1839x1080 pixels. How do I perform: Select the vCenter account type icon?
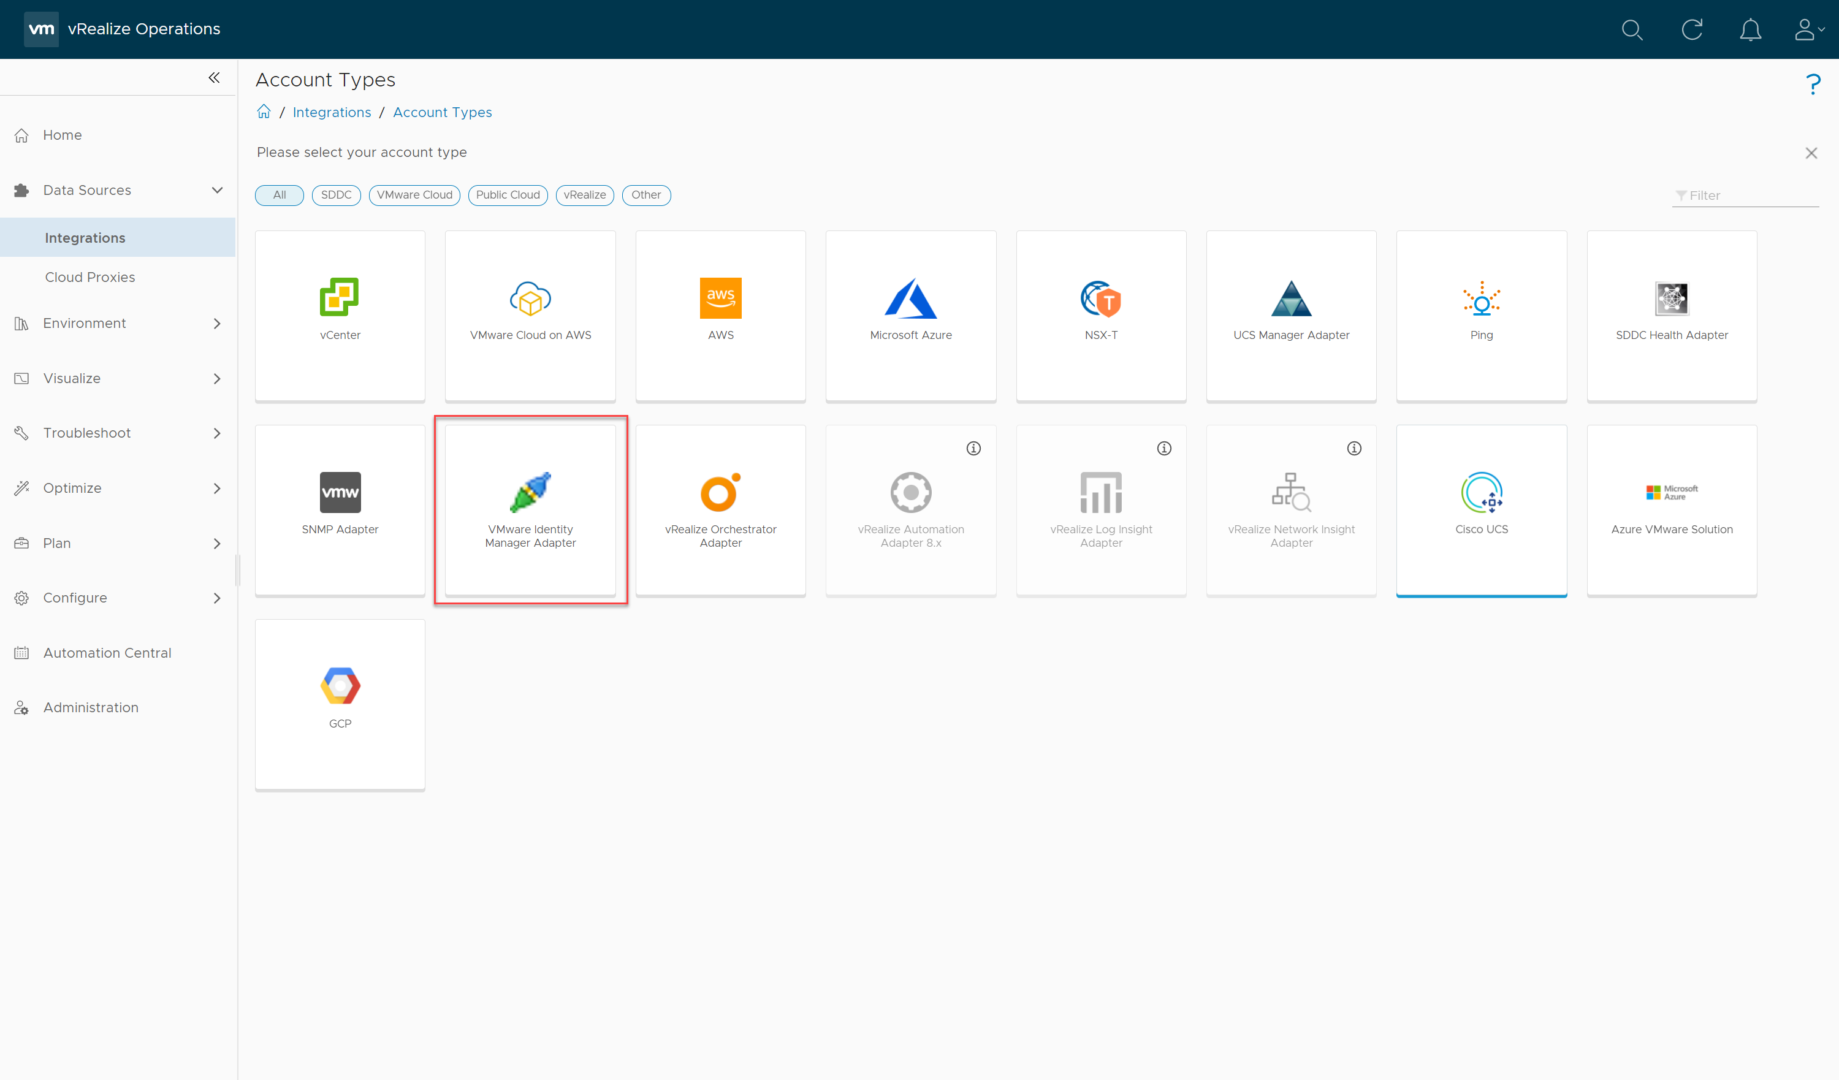340,298
